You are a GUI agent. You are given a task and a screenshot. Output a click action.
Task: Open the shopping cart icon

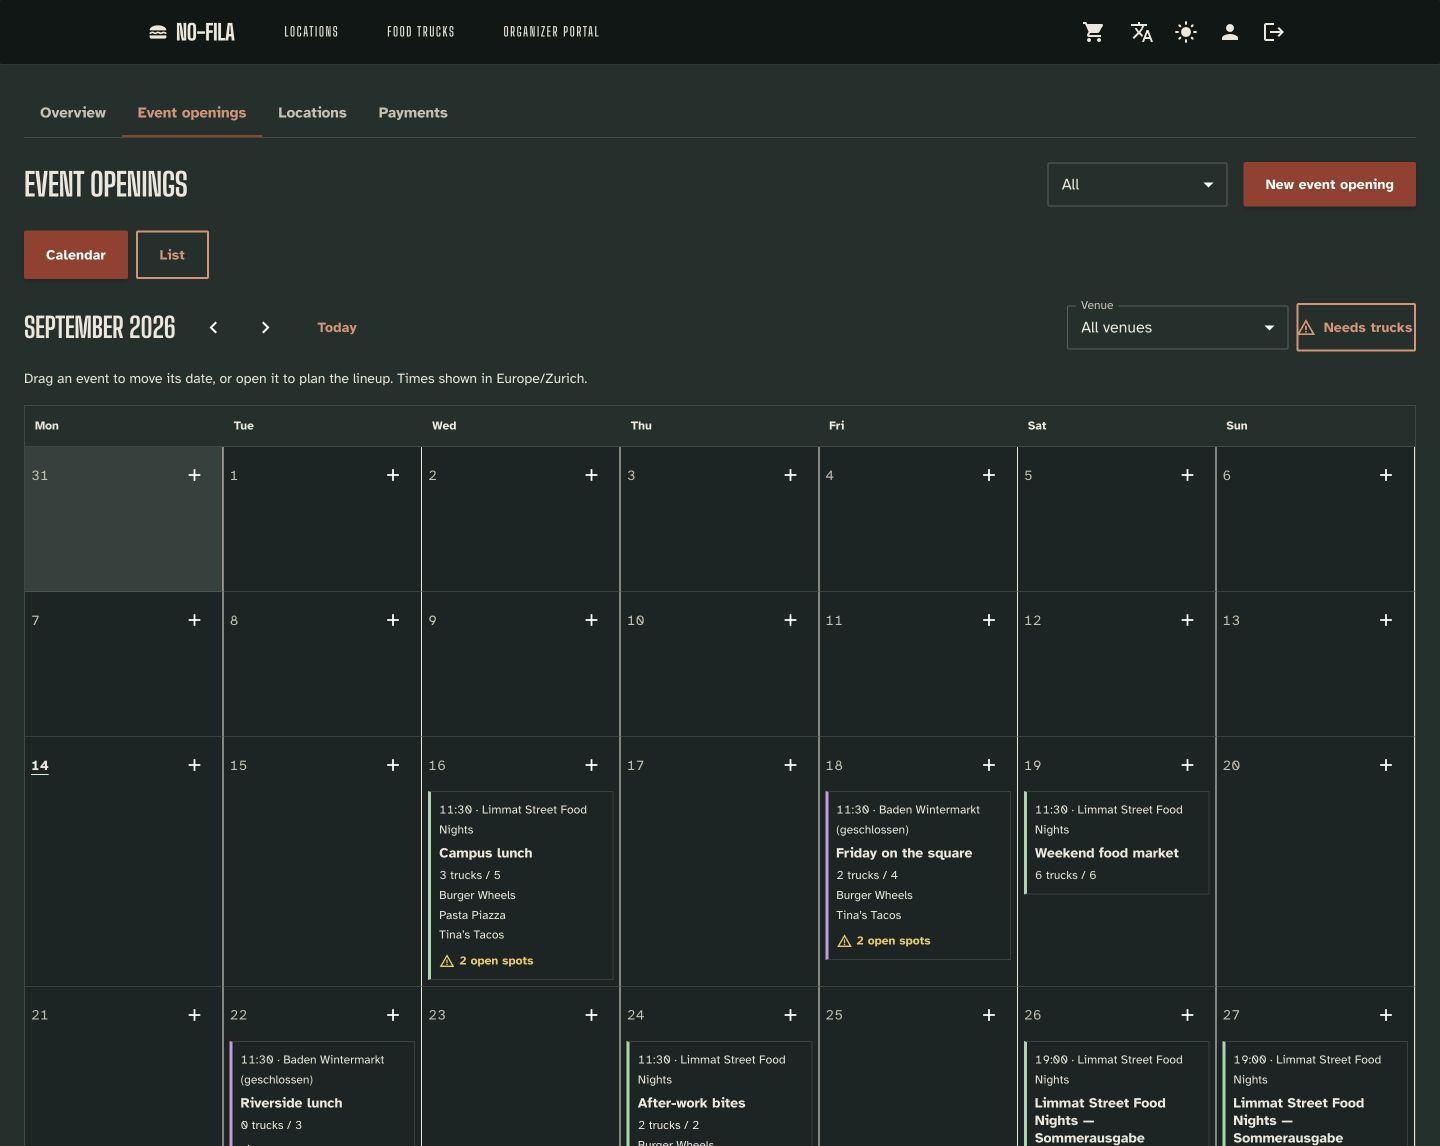click(x=1093, y=32)
